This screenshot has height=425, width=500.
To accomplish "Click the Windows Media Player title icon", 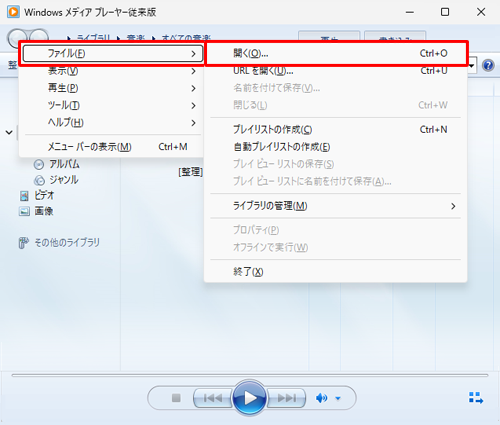I will 13,12.
